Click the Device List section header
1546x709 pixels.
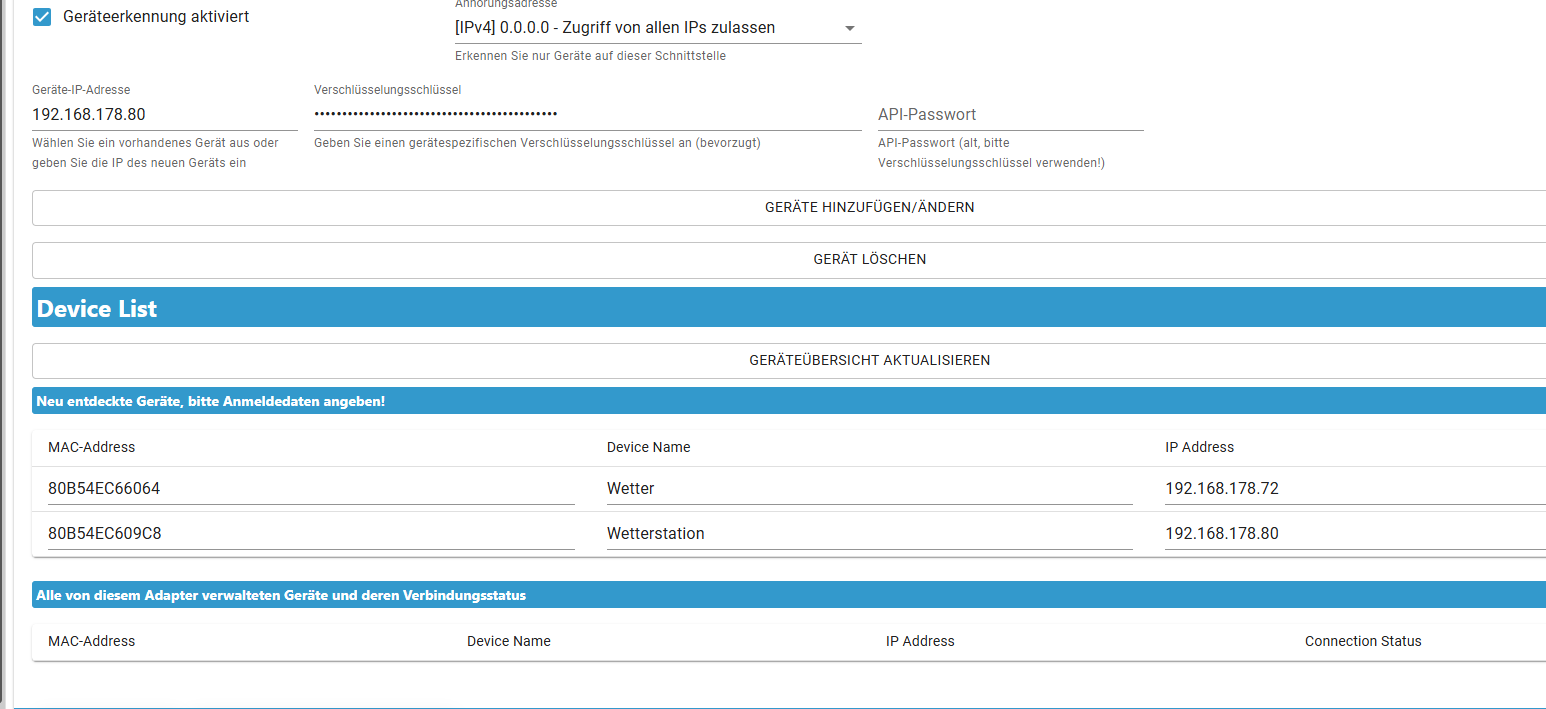point(97,309)
